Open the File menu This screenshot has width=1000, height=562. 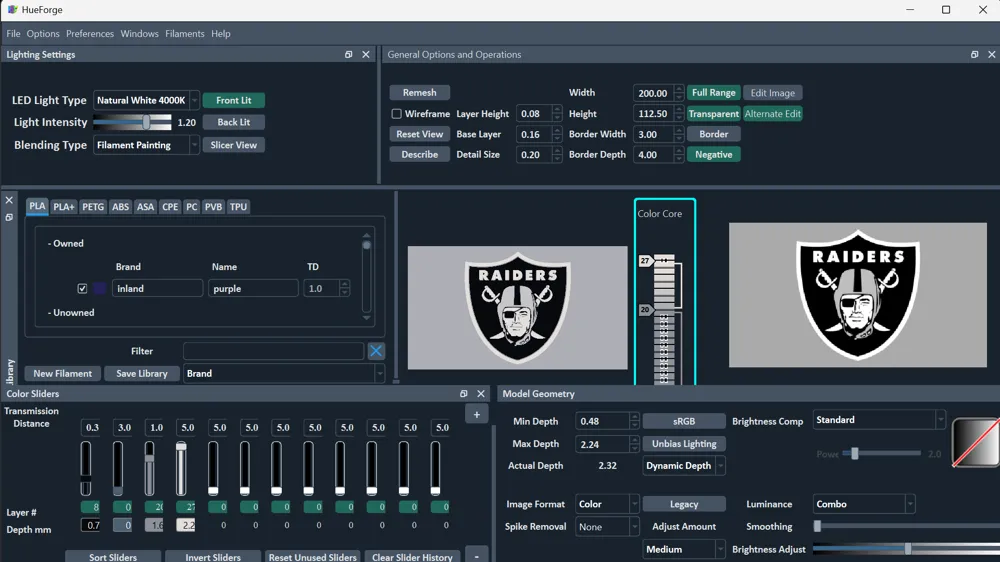13,34
